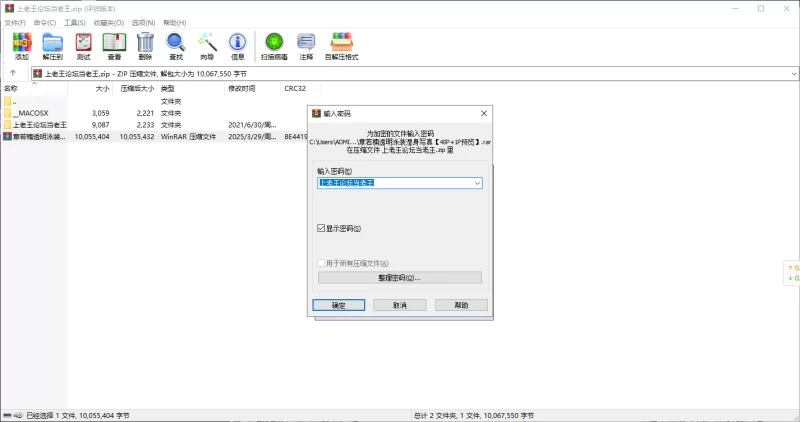This screenshot has width=800, height=422.
Task: Open the 文件(F) menu
Action: pos(15,22)
